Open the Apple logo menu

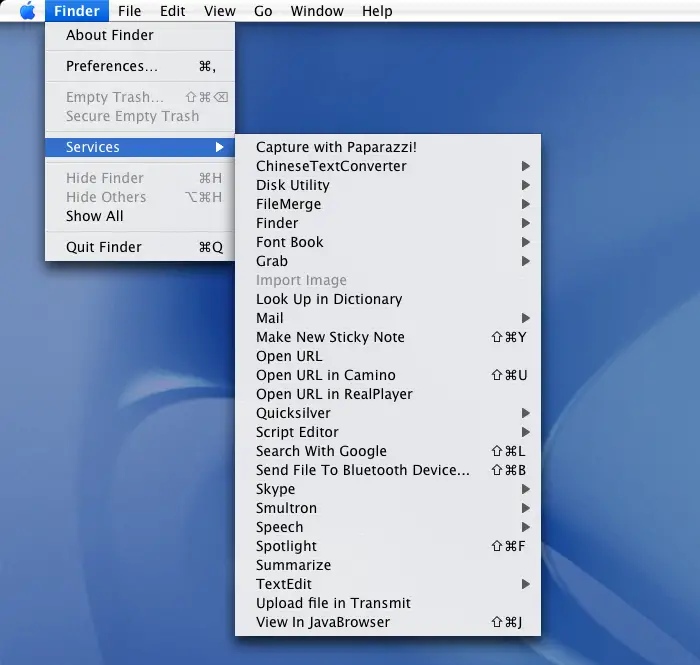pos(28,11)
